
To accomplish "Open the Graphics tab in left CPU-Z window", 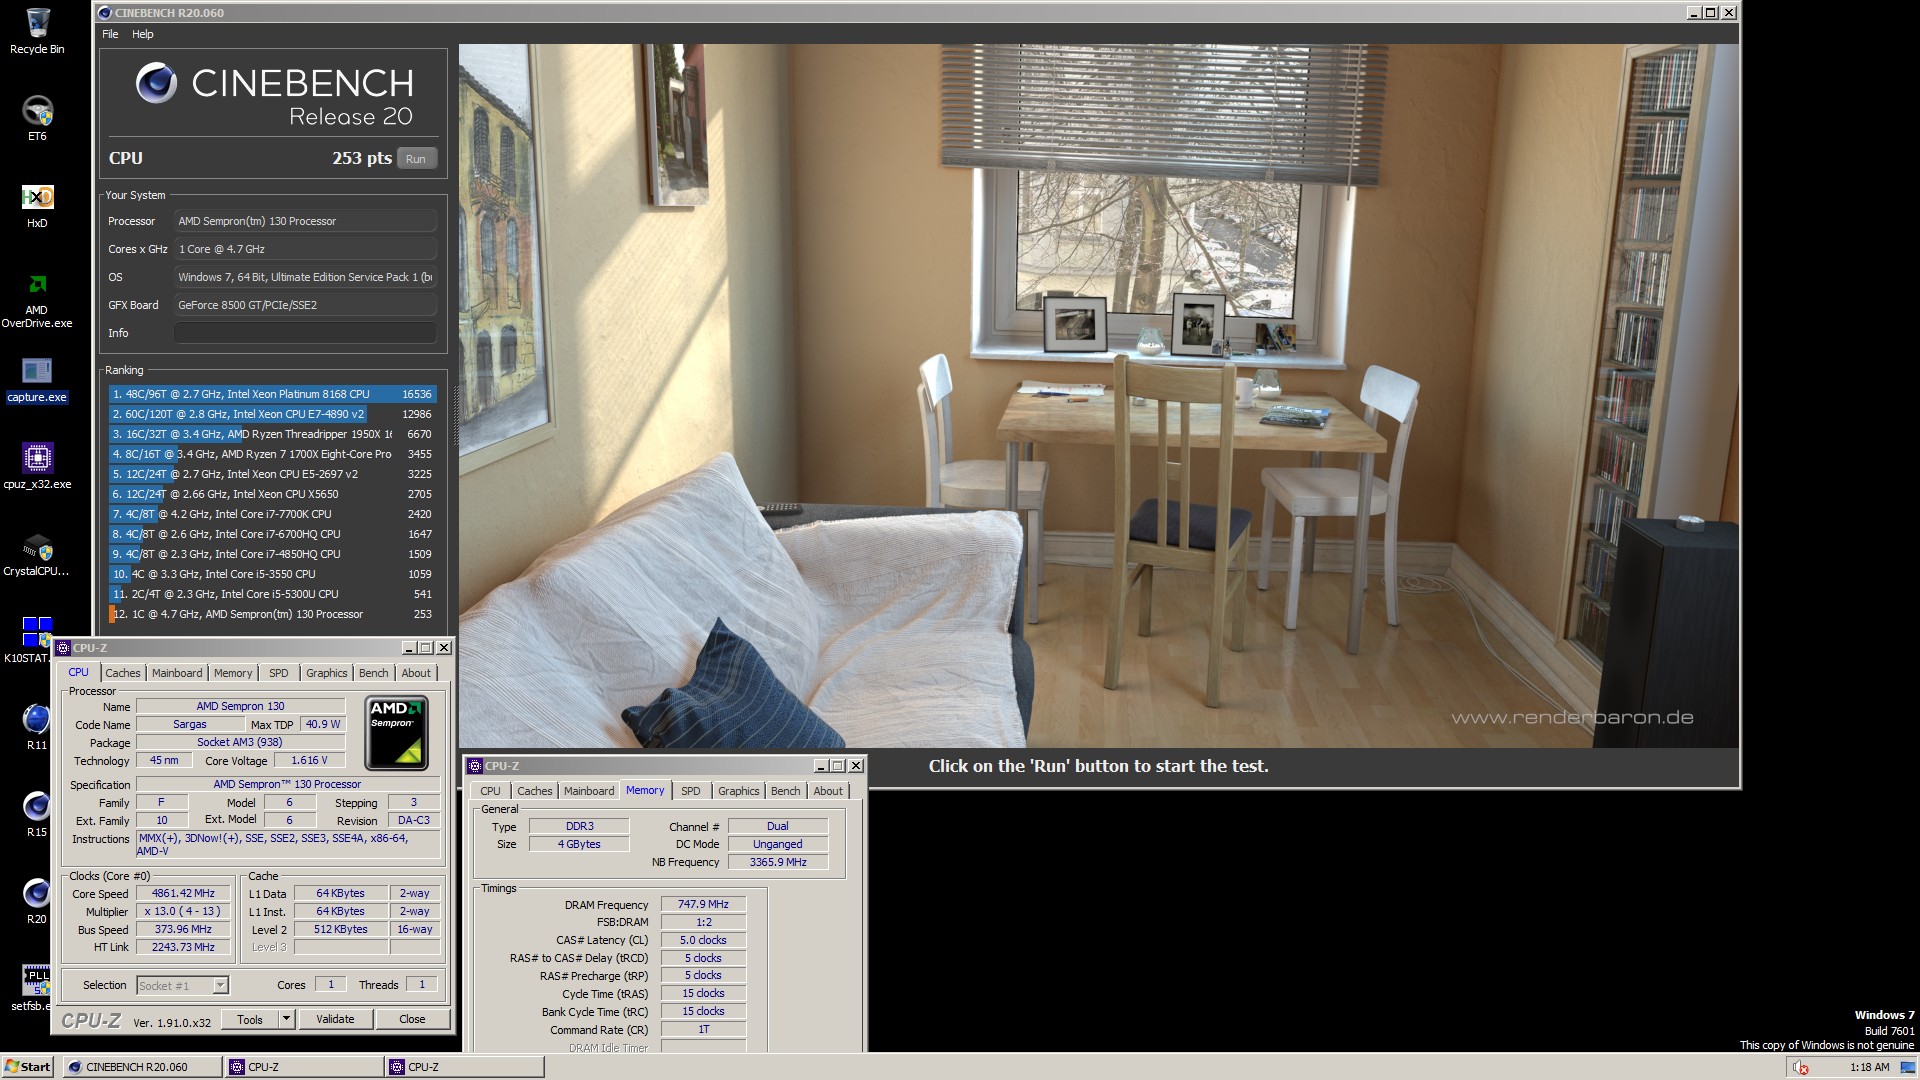I will [327, 673].
